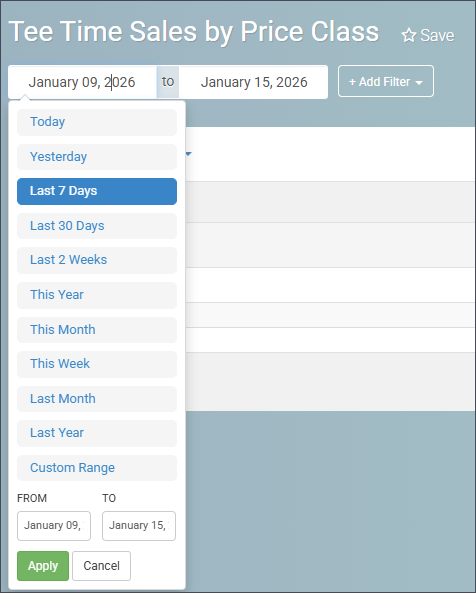The width and height of the screenshot is (476, 593).
Task: Click the small blue caret beside the date panel
Action: [x=188, y=154]
